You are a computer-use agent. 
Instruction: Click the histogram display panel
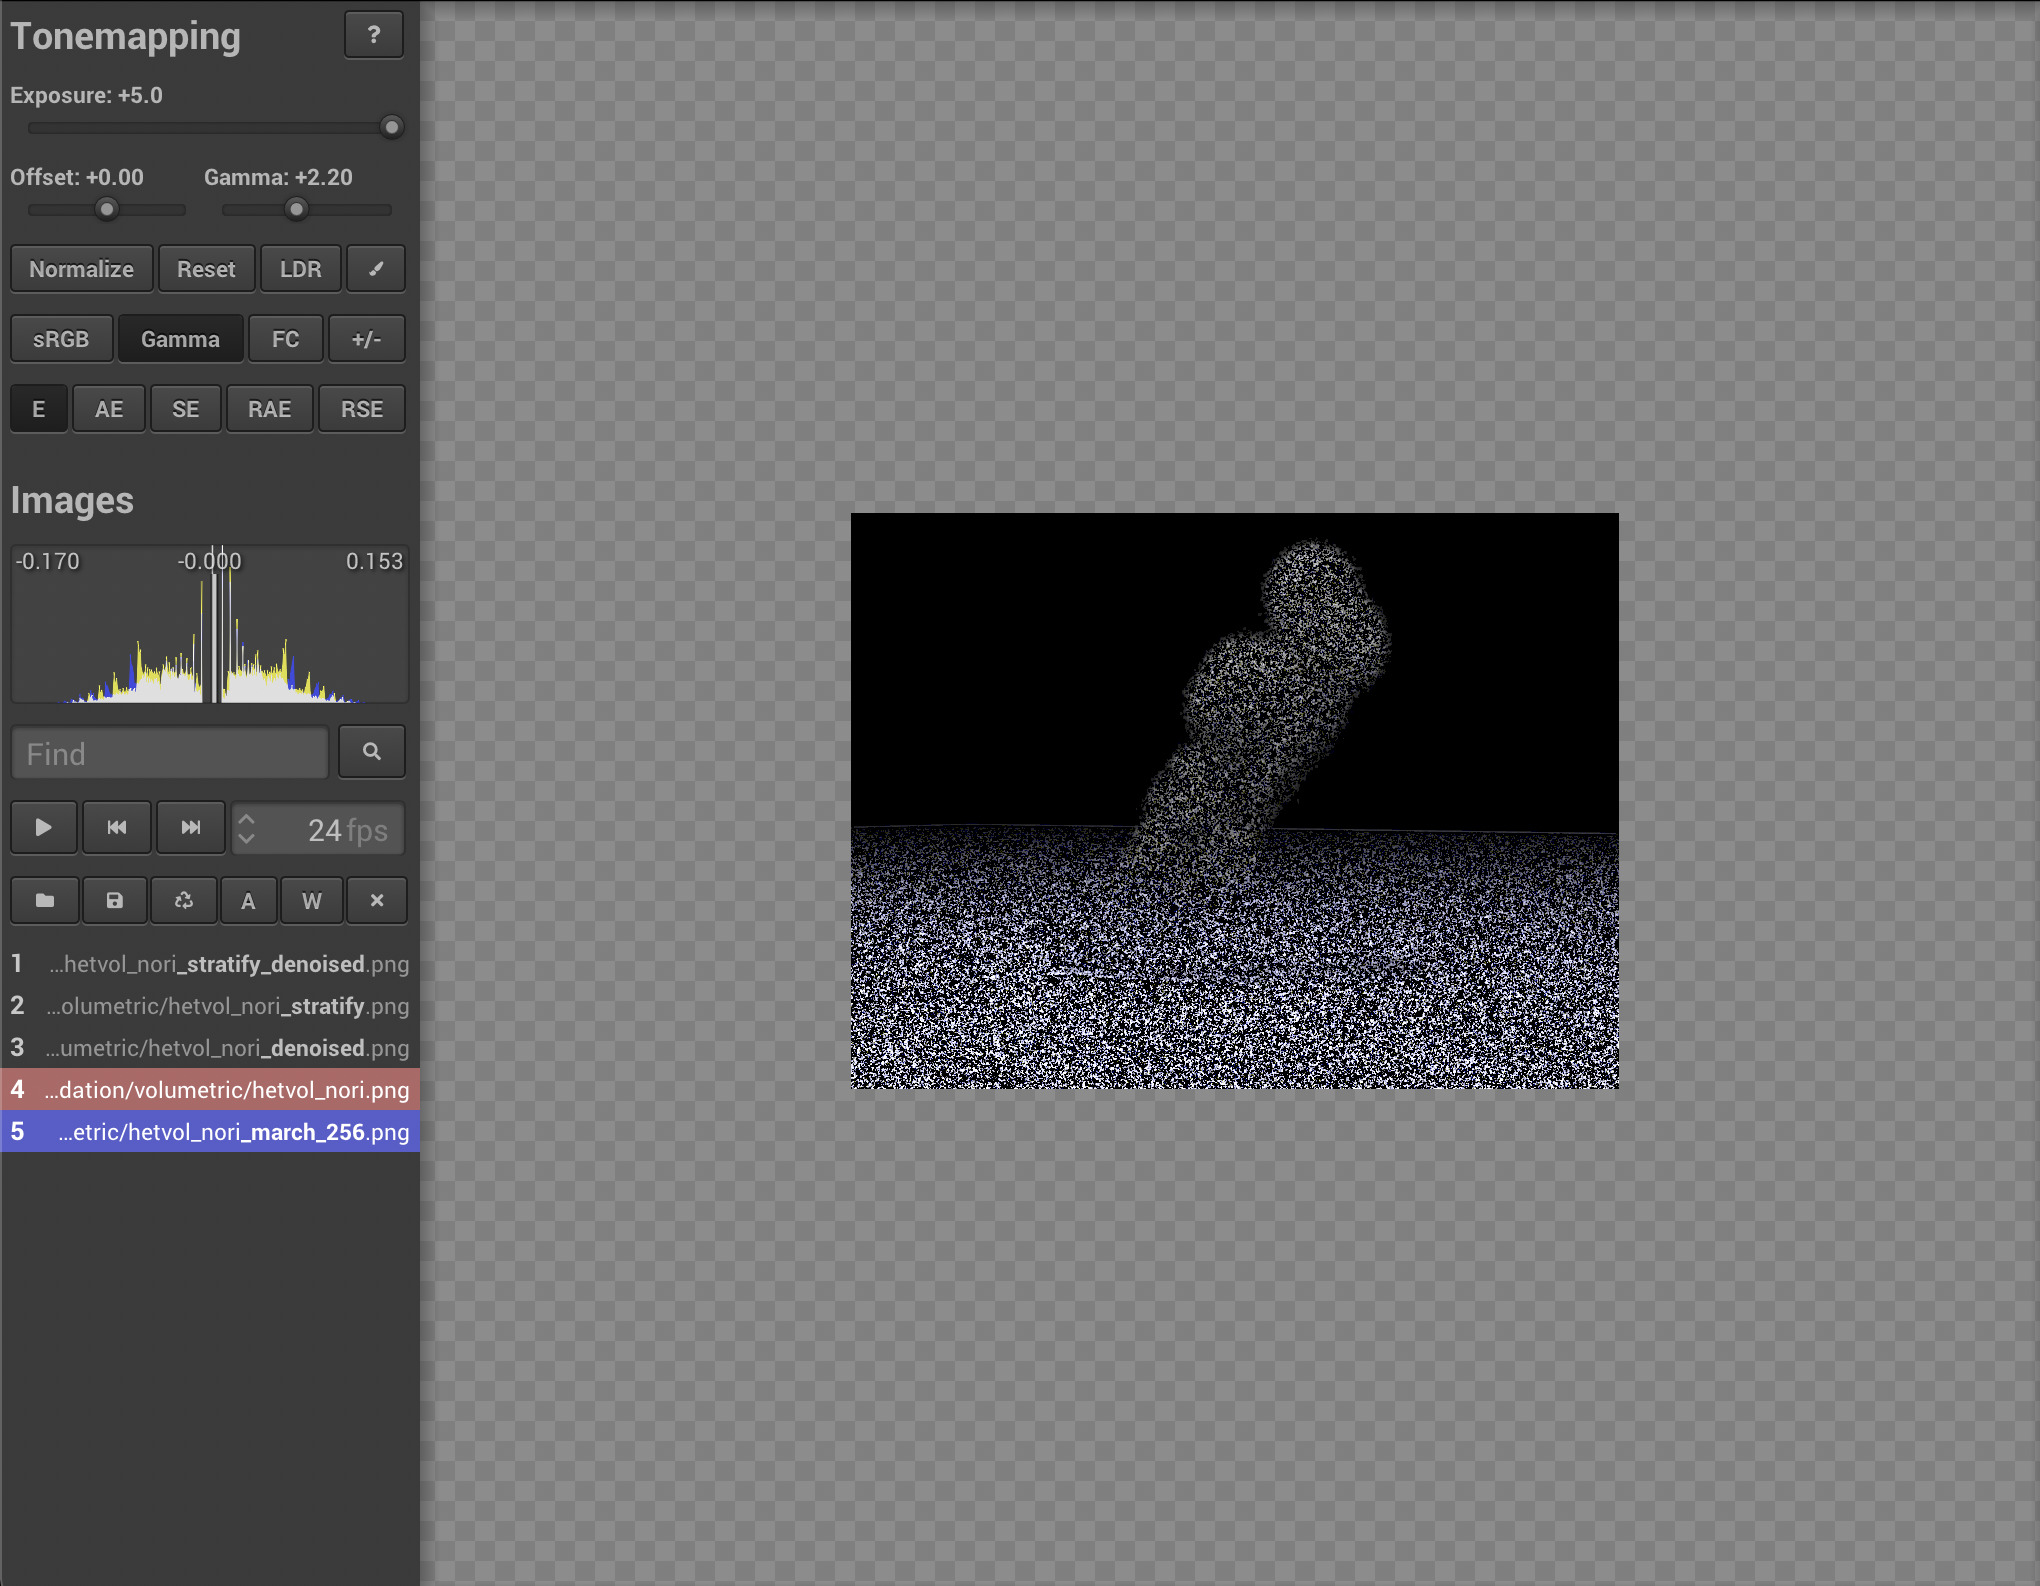tap(210, 624)
